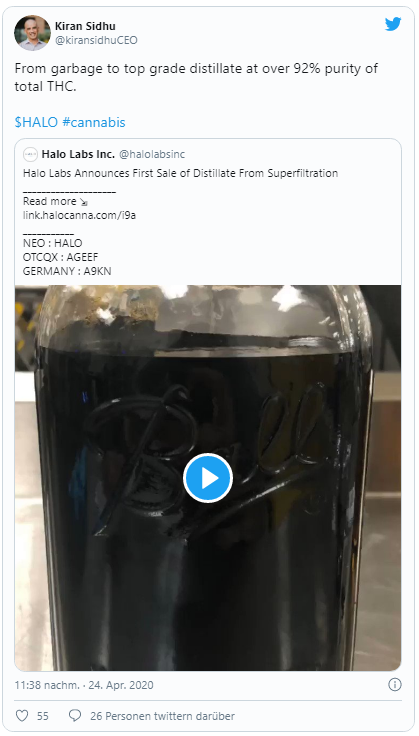Open the quoted tweet headline text
The image size is (419, 736).
pos(180,173)
